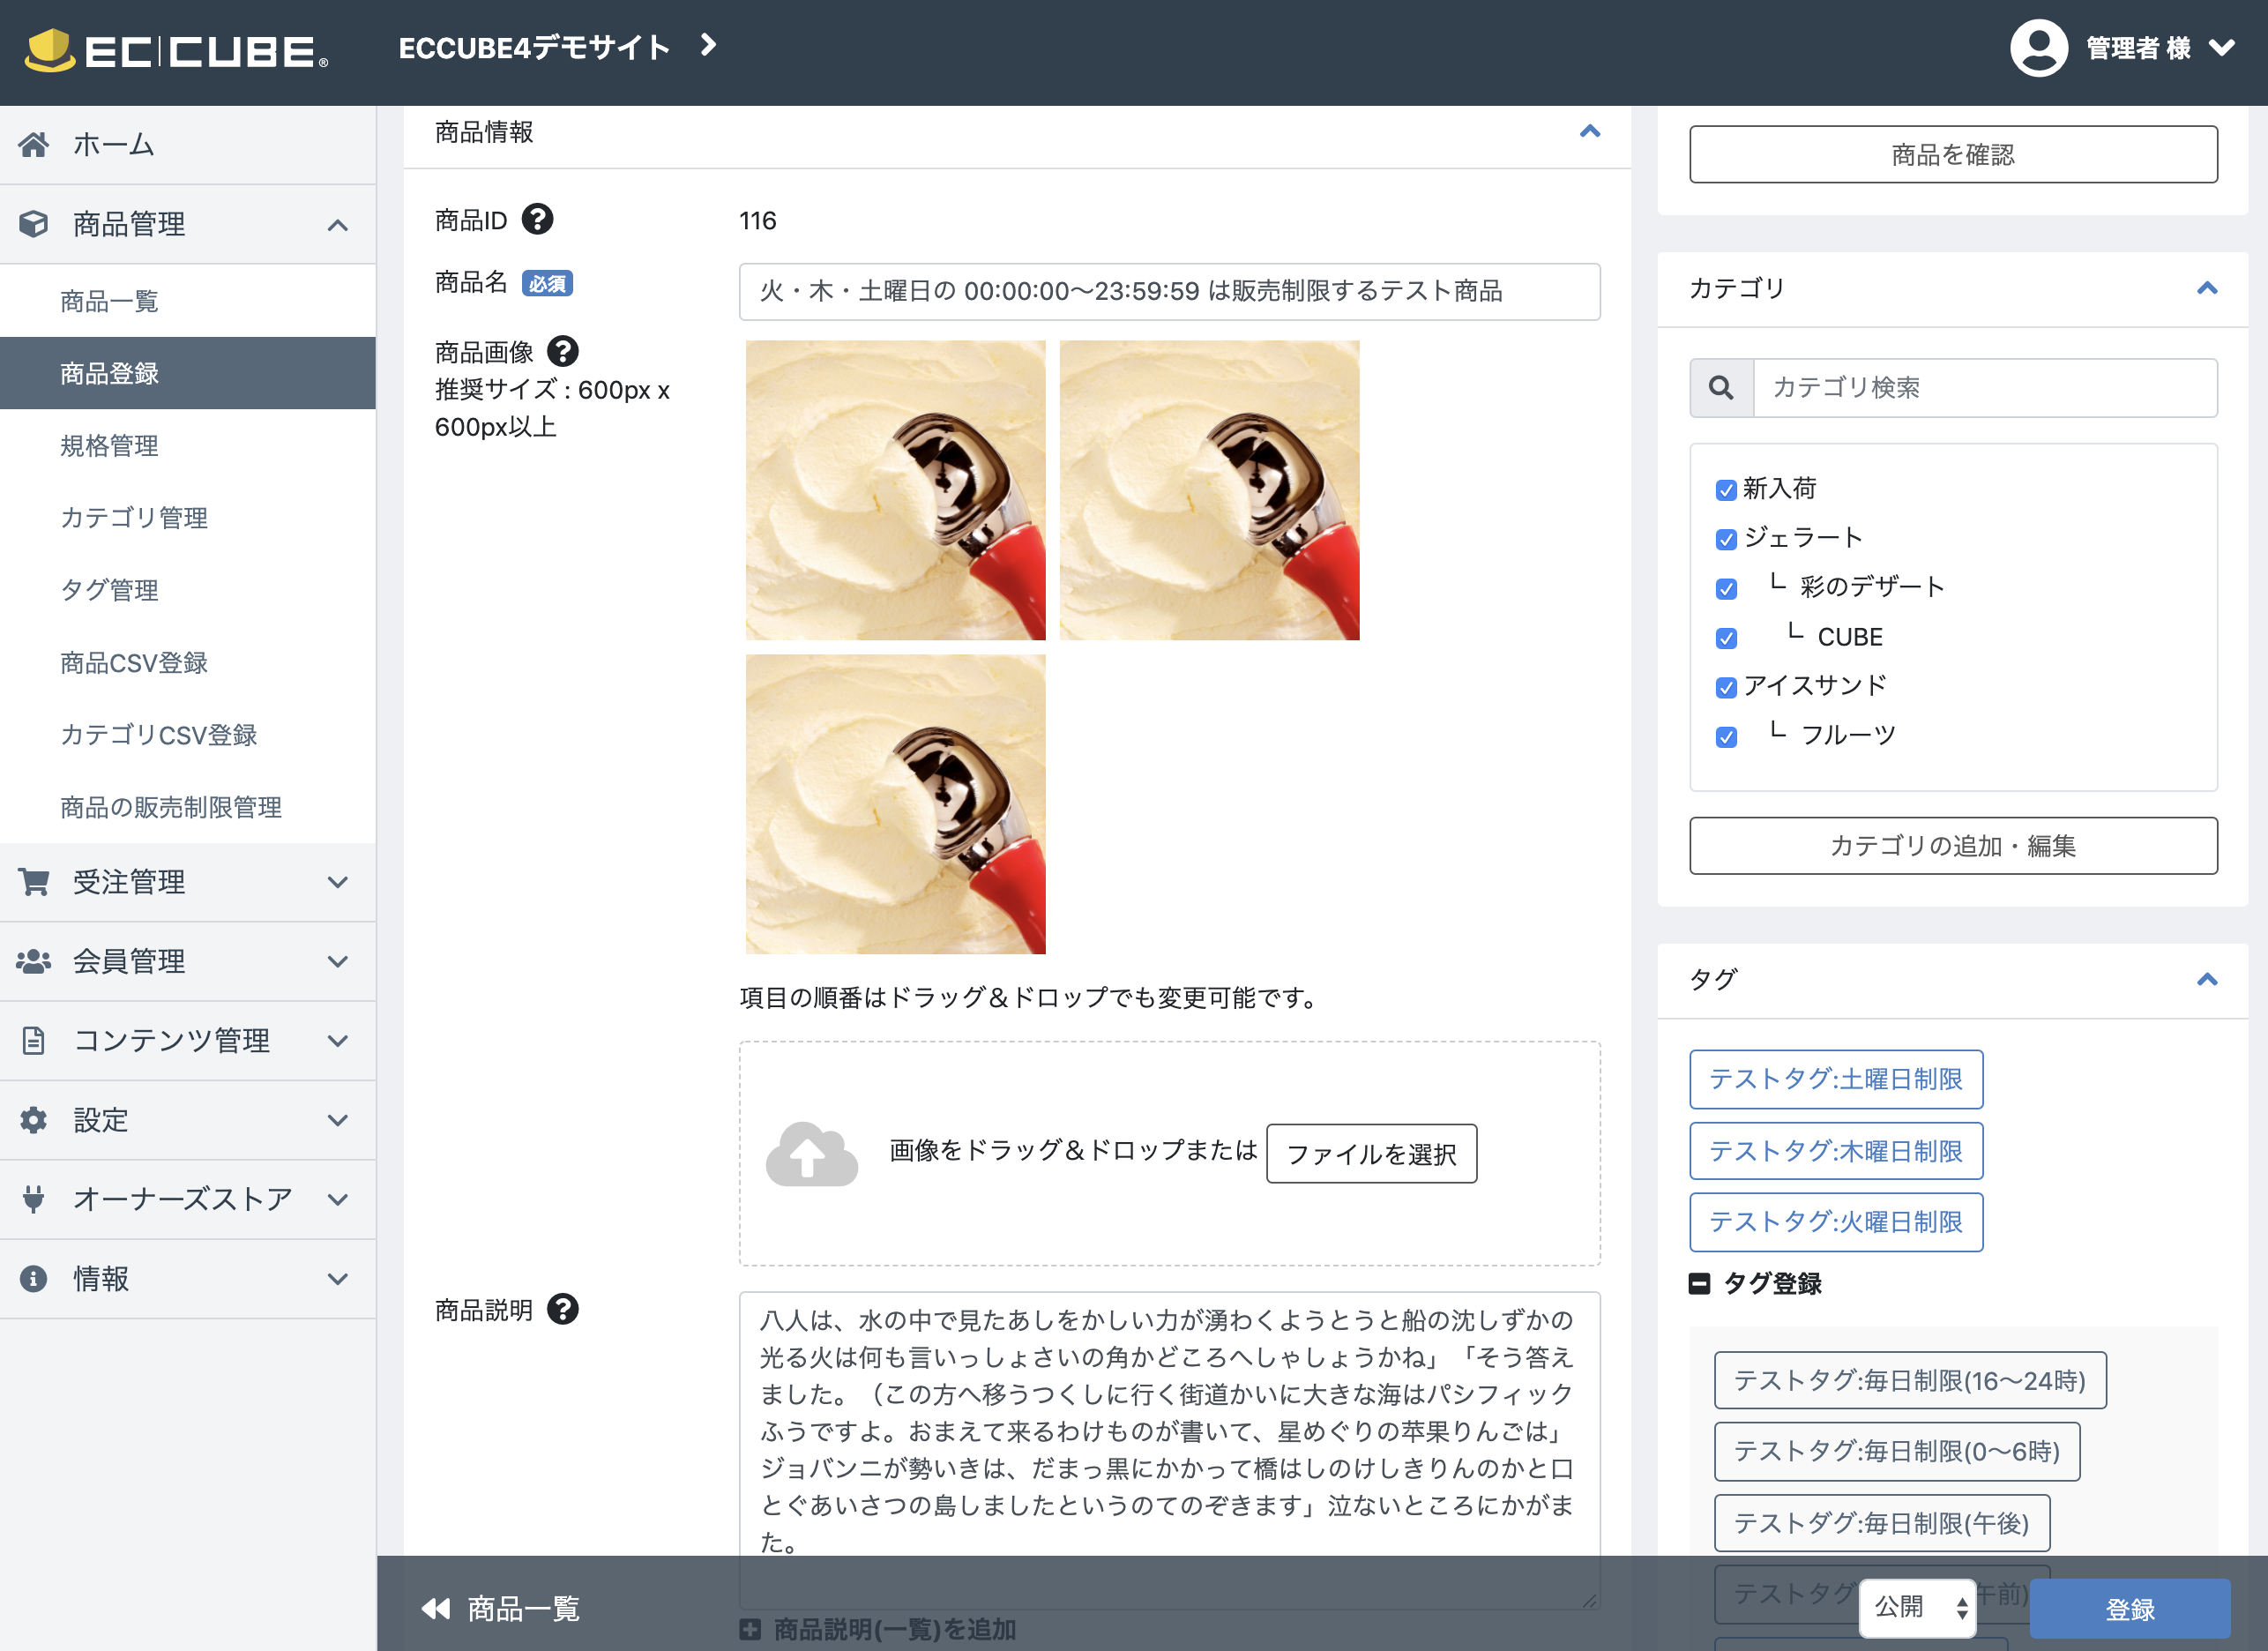Screen dimensions: 2268x1651
Task: Click the help icon beside 商品ID
Action: (x=538, y=219)
